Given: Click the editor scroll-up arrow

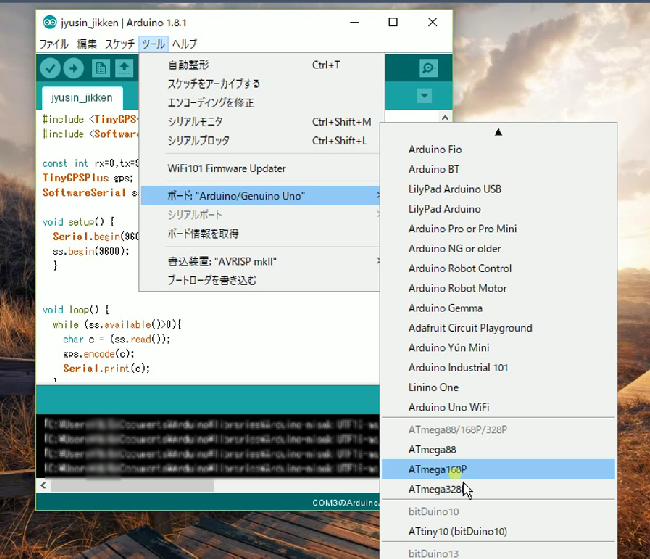Looking at the screenshot, I should [x=445, y=118].
